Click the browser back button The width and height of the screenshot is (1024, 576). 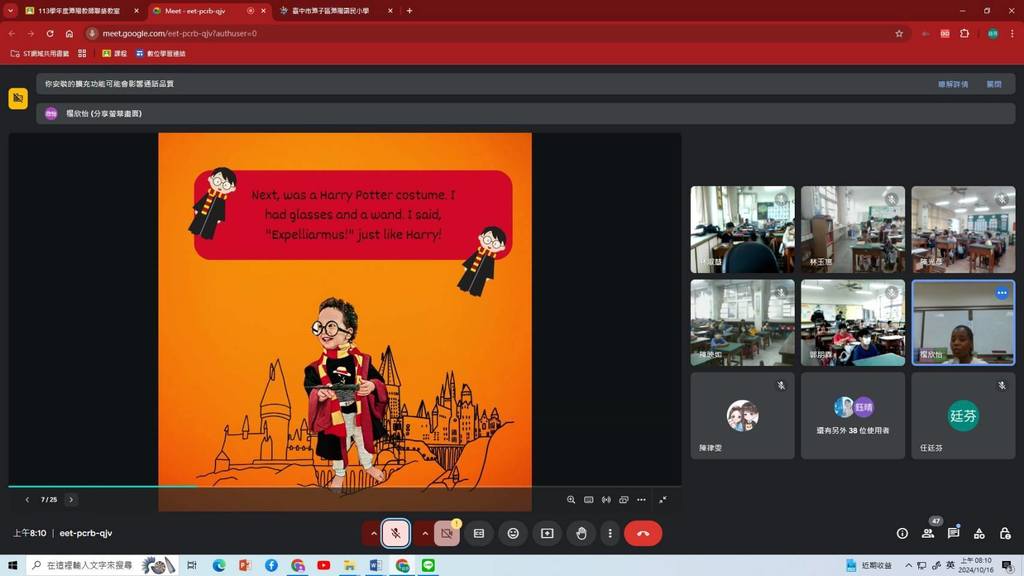pyautogui.click(x=12, y=33)
